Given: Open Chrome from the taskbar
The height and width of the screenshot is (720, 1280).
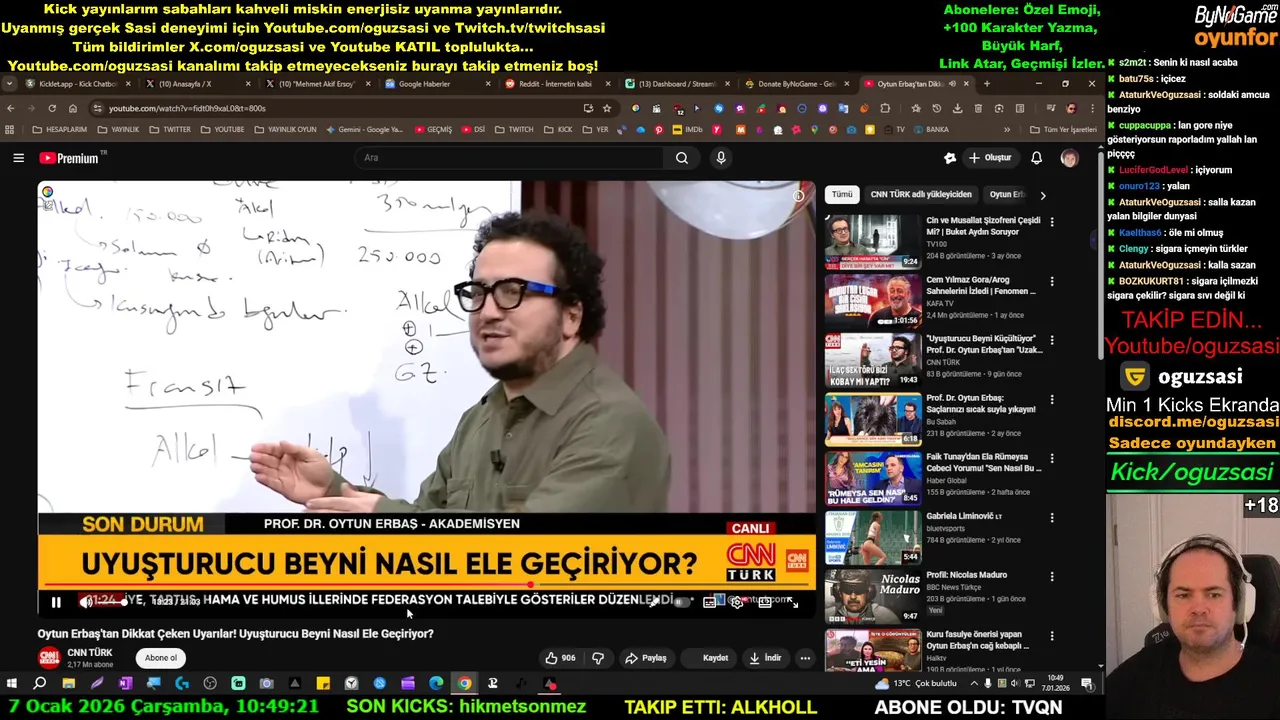Looking at the screenshot, I should click(x=465, y=684).
